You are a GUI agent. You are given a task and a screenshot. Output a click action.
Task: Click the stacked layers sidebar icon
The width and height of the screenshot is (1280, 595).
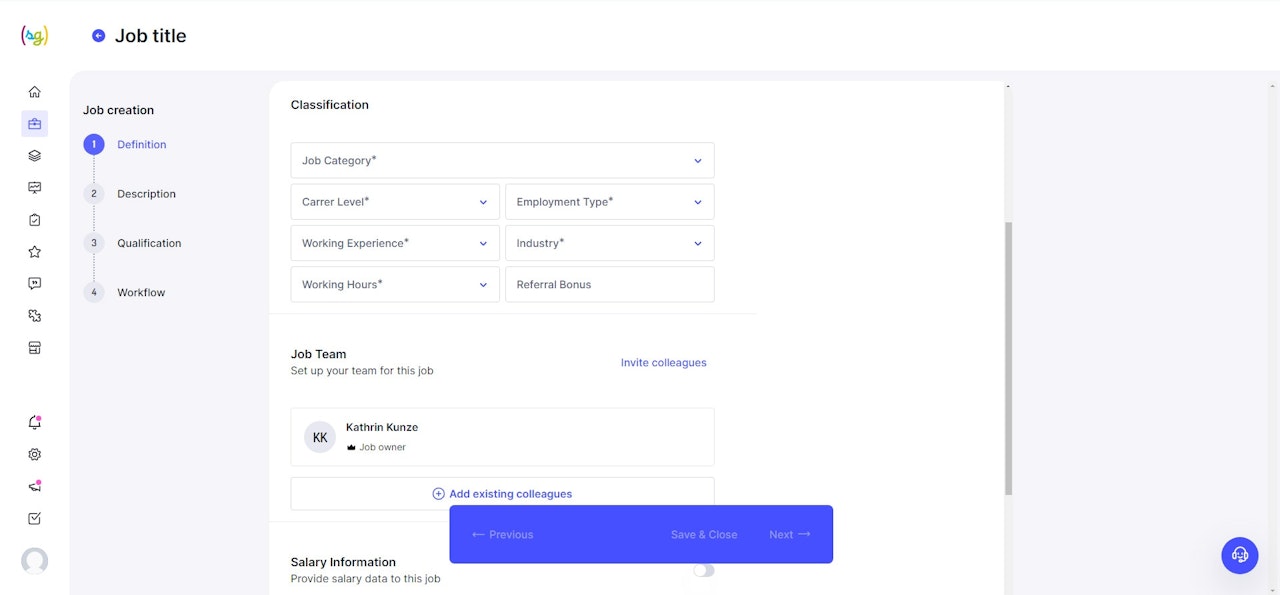[34, 156]
